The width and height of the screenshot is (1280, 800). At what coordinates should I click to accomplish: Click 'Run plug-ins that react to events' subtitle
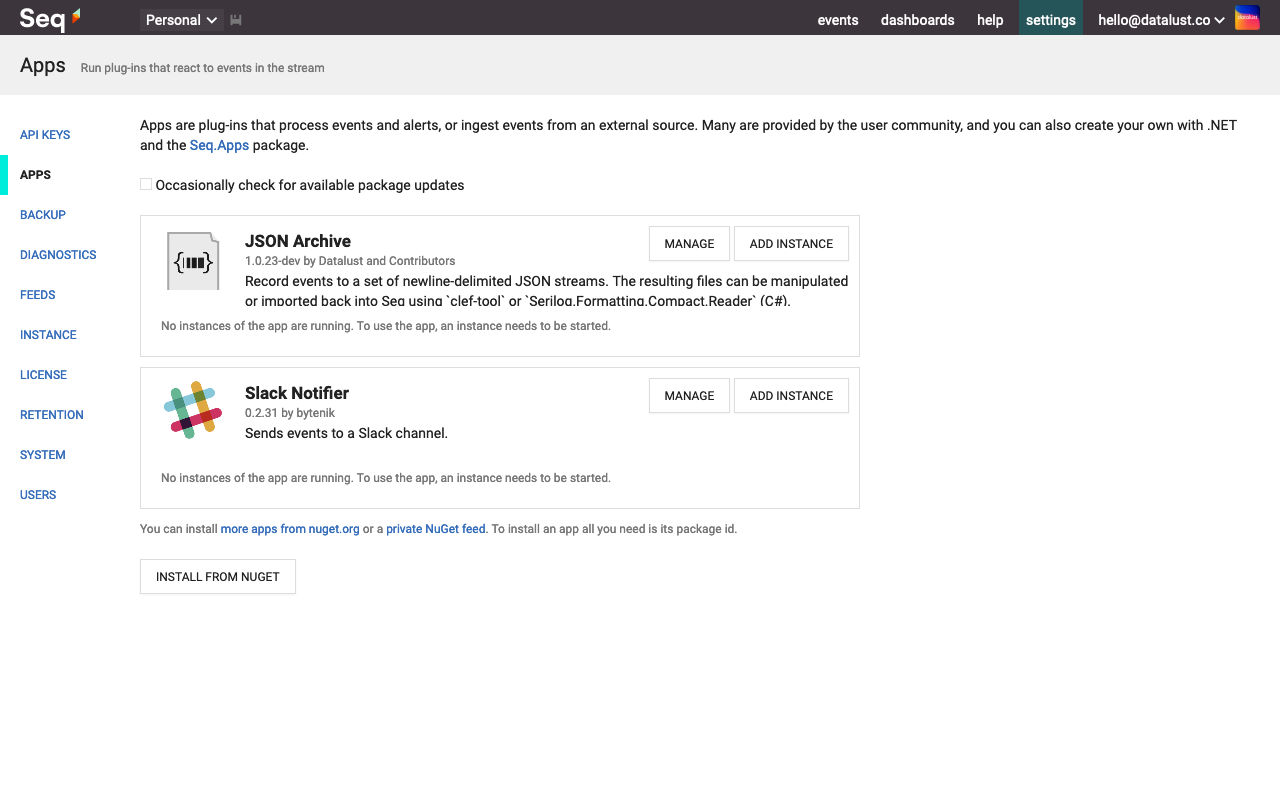point(202,68)
